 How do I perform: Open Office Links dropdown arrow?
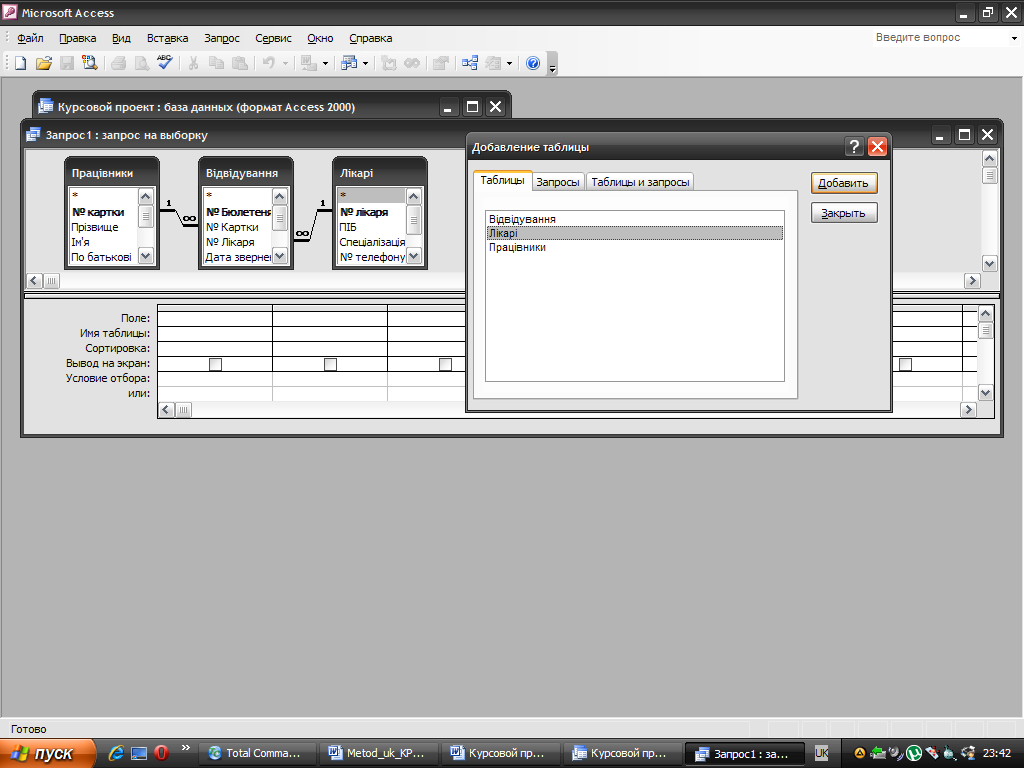click(325, 63)
